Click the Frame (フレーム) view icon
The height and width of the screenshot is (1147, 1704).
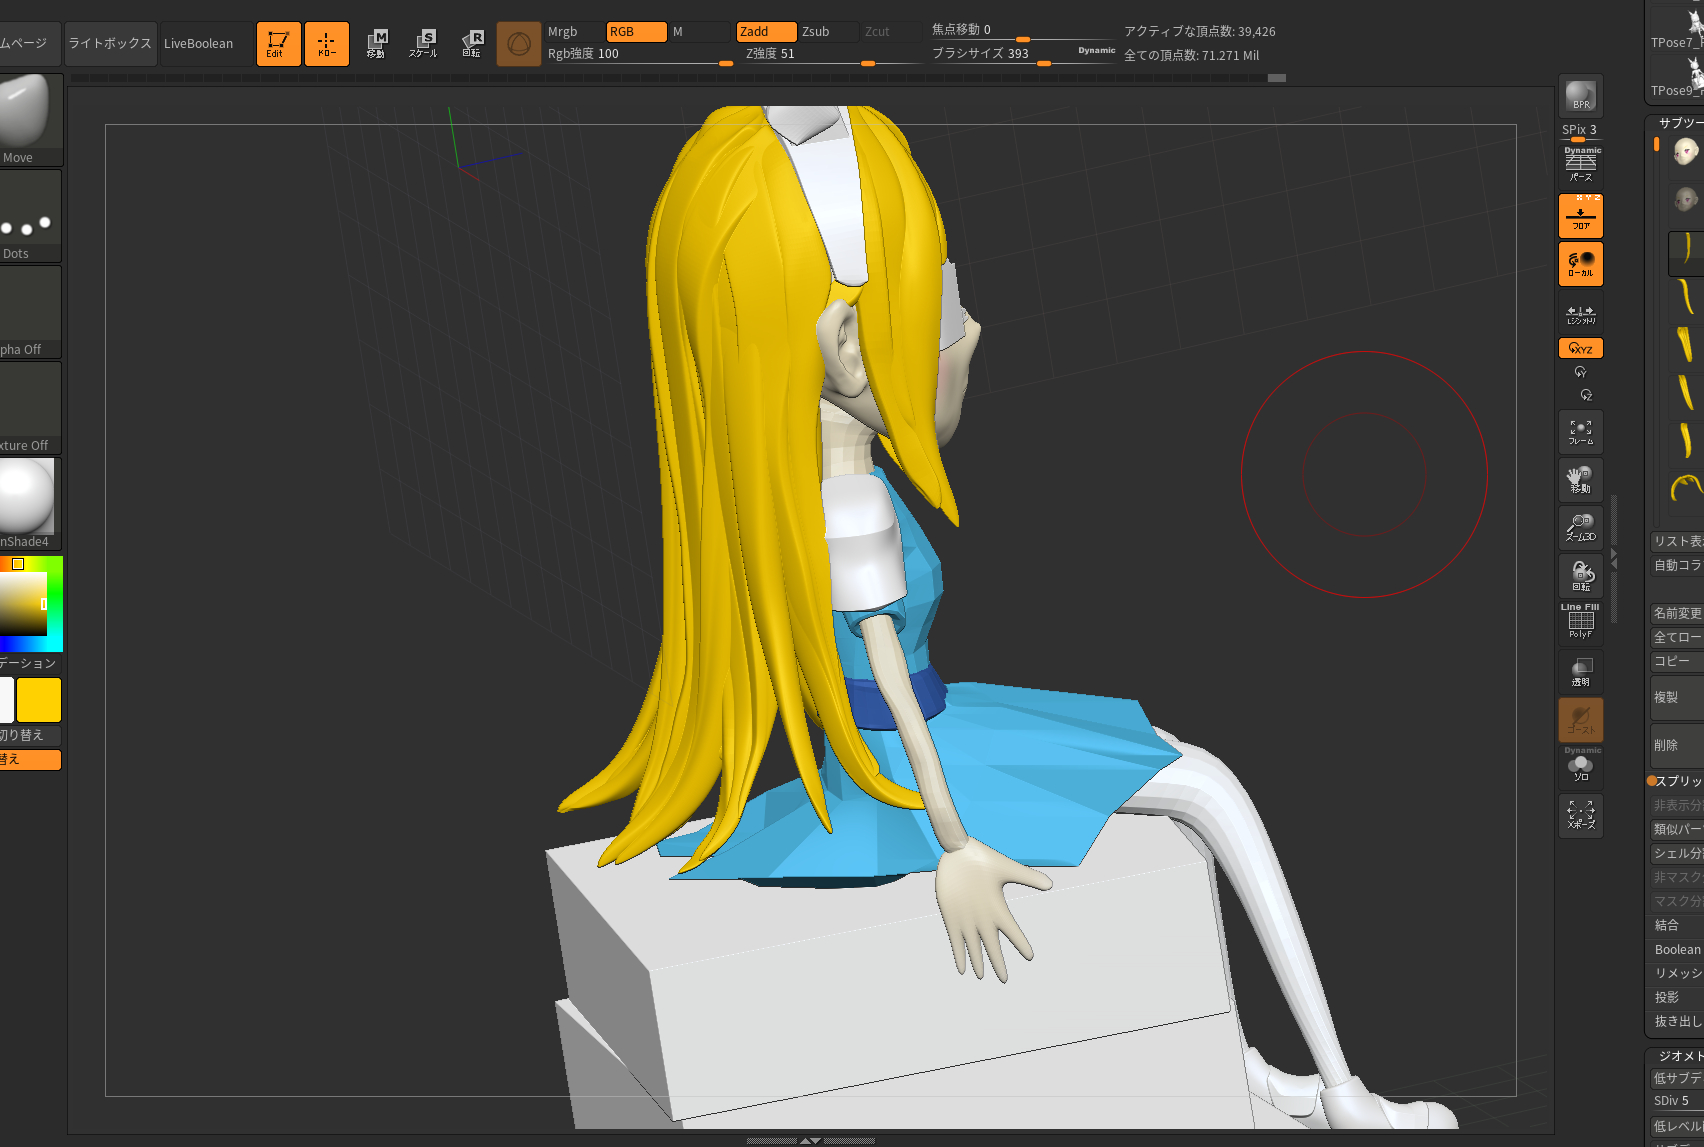1581,432
